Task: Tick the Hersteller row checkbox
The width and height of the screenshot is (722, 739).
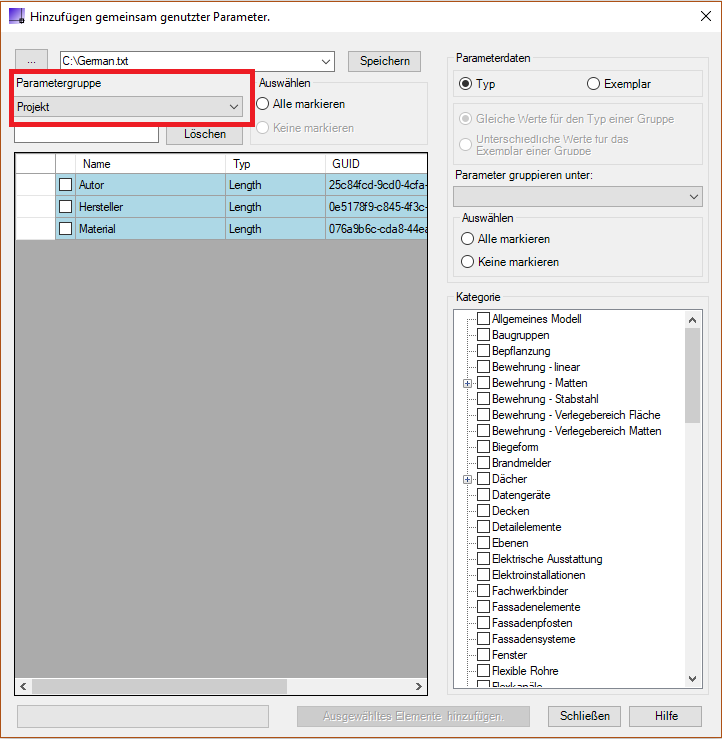Action: [x=66, y=207]
